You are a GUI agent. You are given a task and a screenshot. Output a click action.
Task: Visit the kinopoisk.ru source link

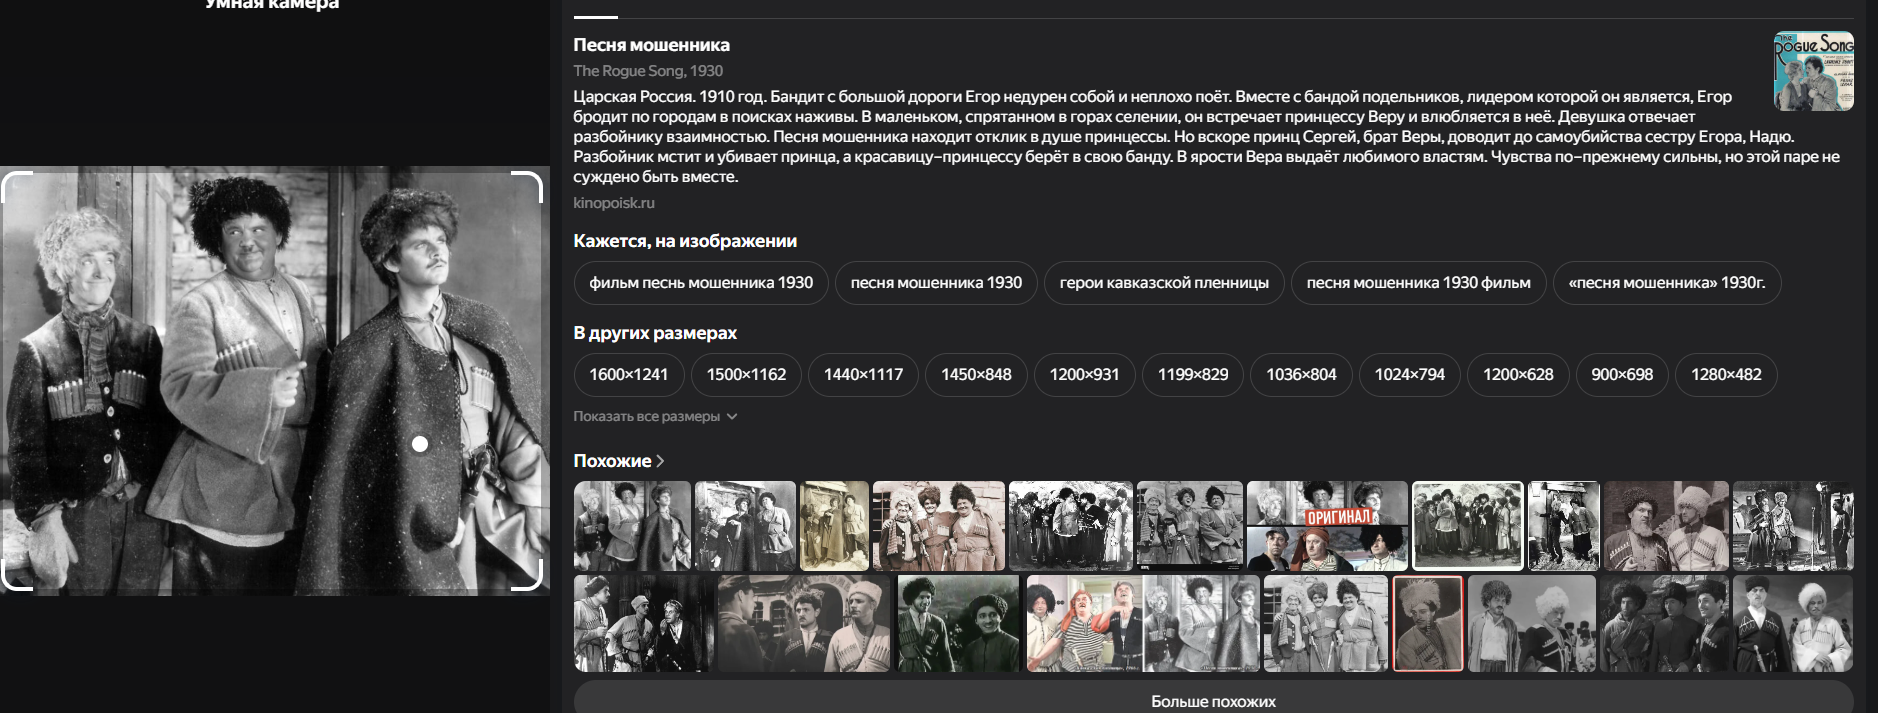614,203
